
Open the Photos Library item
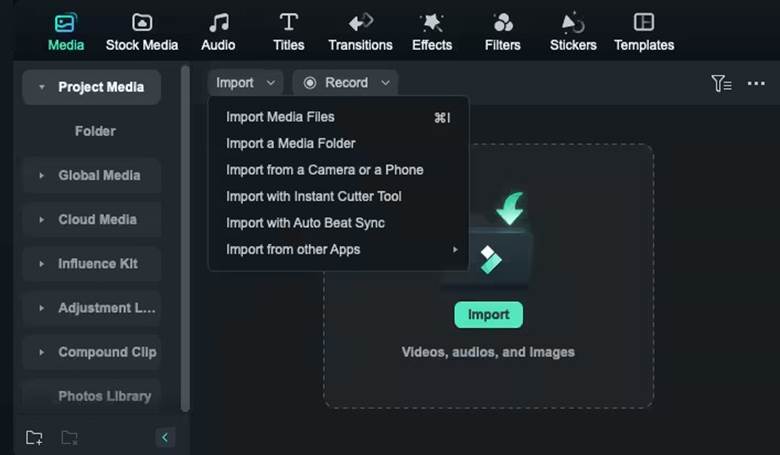[104, 396]
